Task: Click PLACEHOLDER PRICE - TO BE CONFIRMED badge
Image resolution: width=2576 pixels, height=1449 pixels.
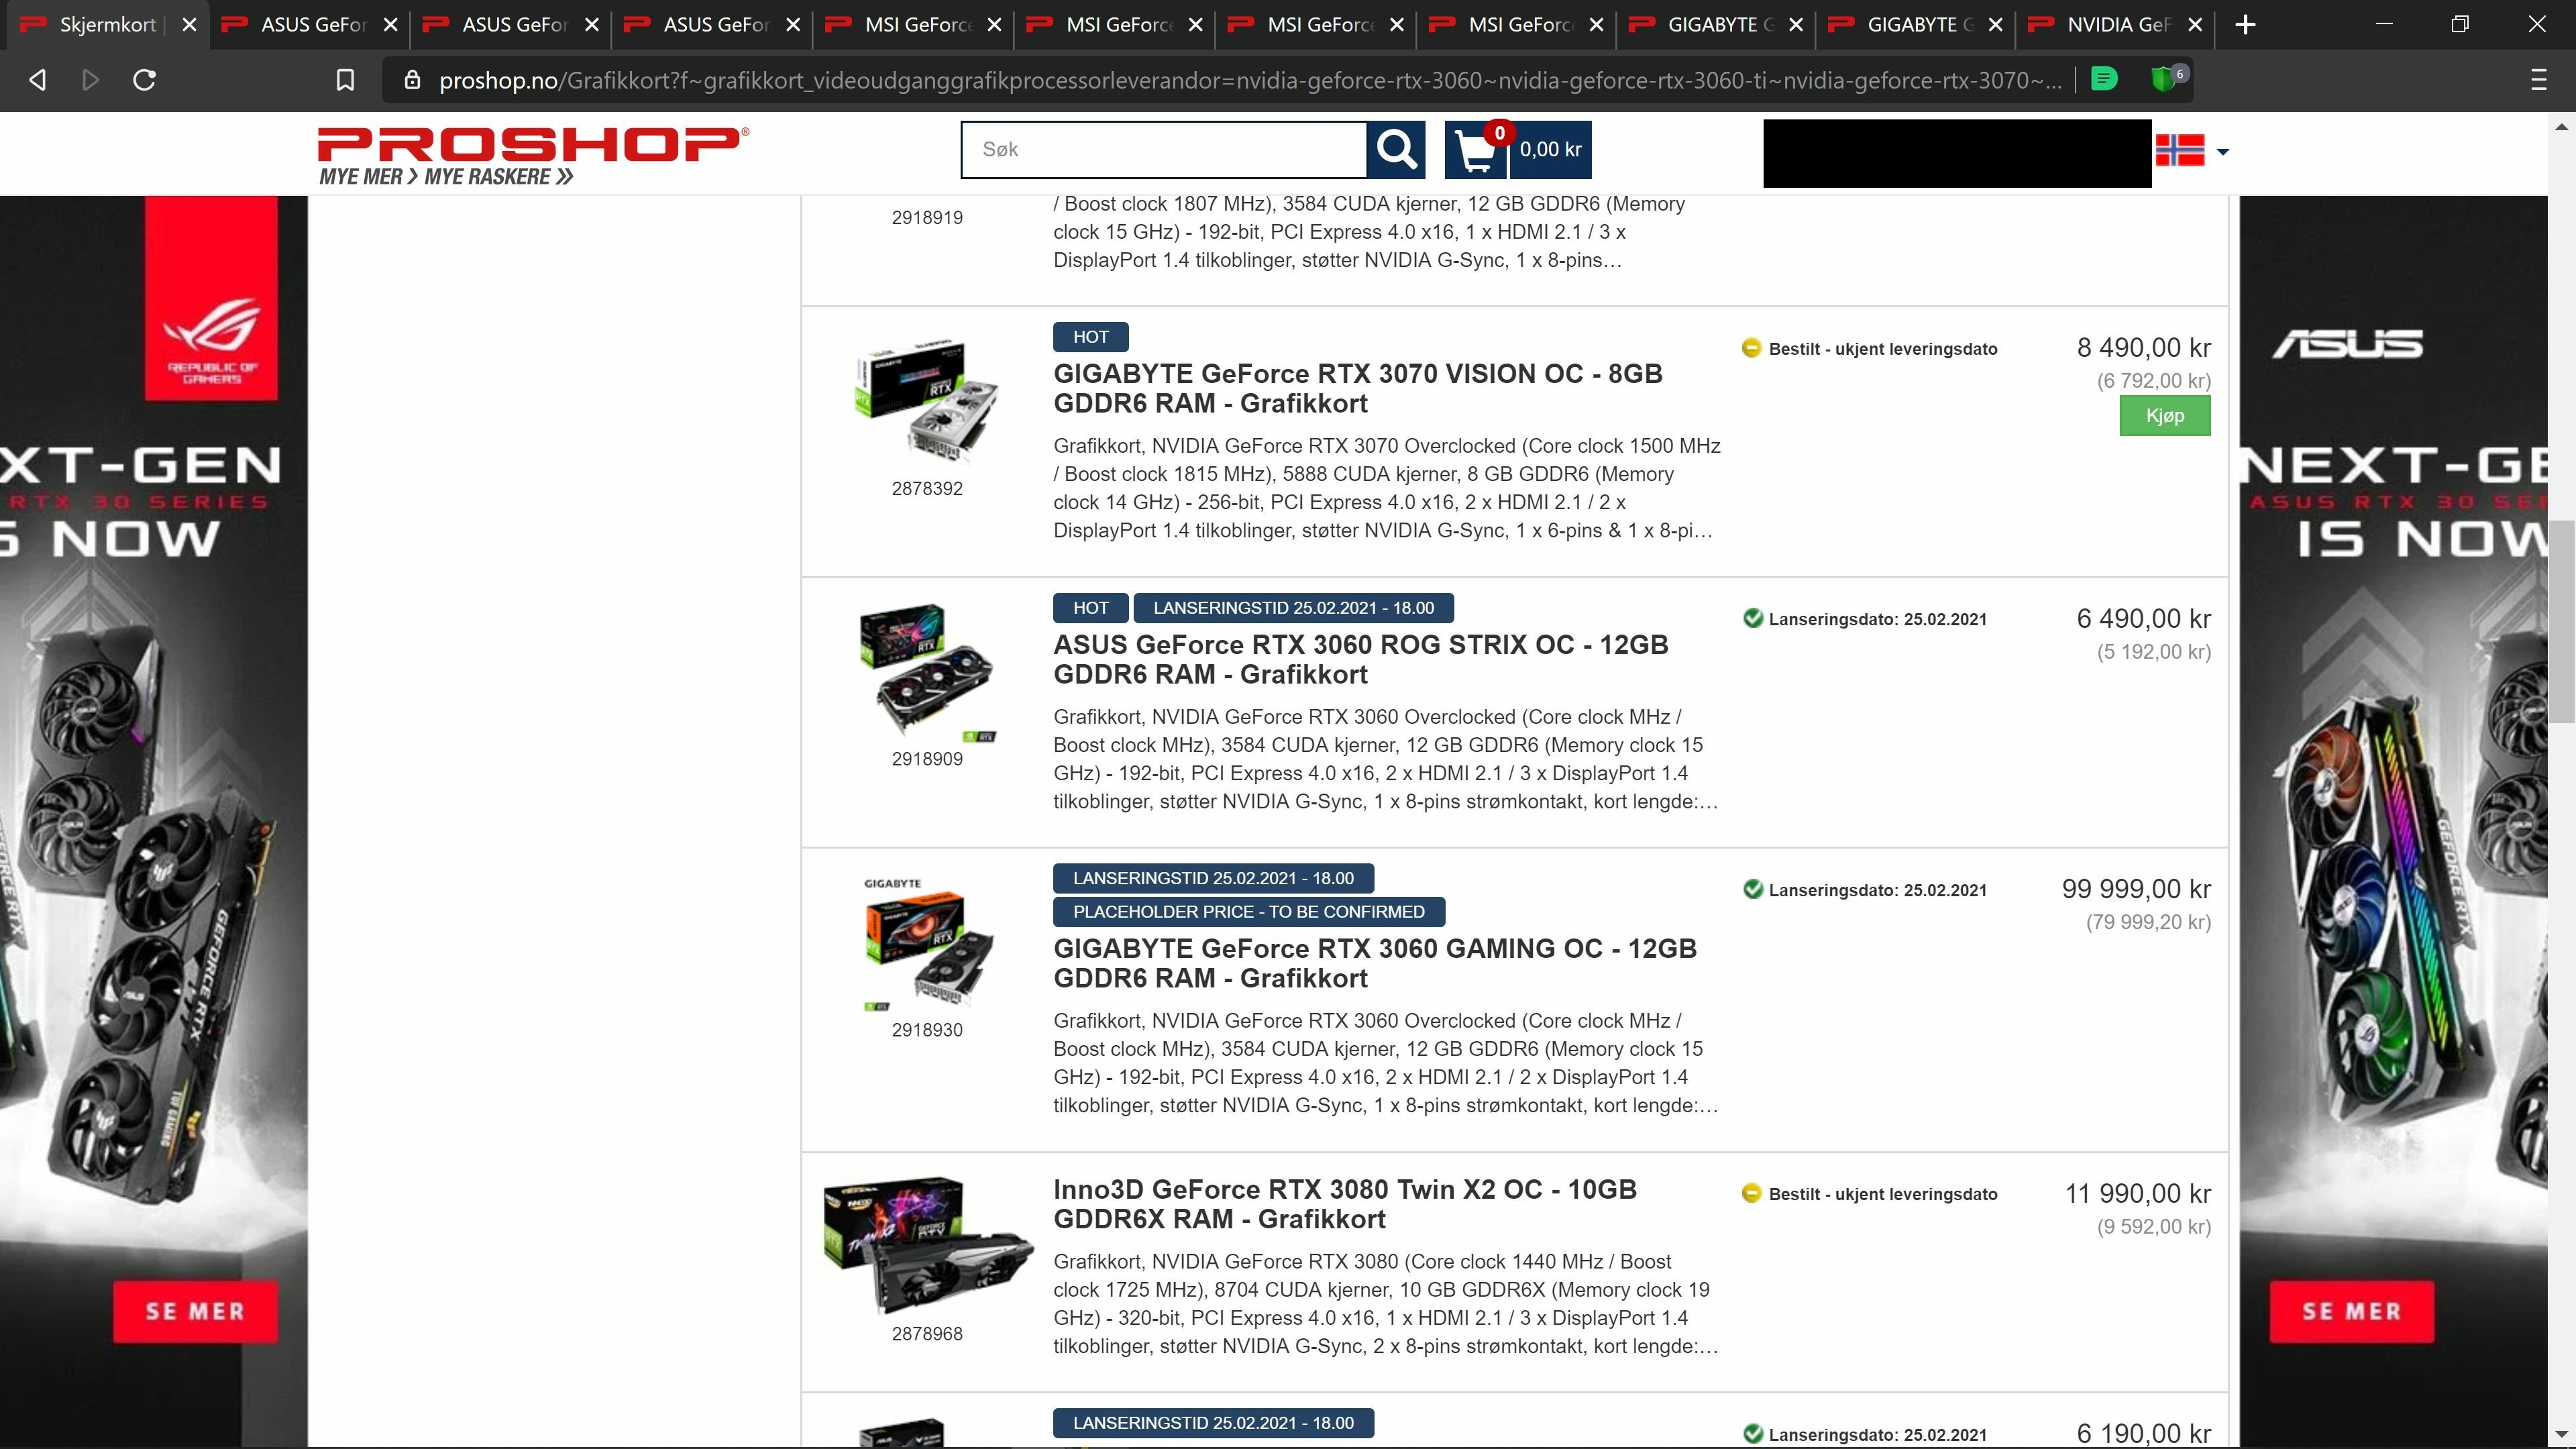Action: coord(1248,912)
